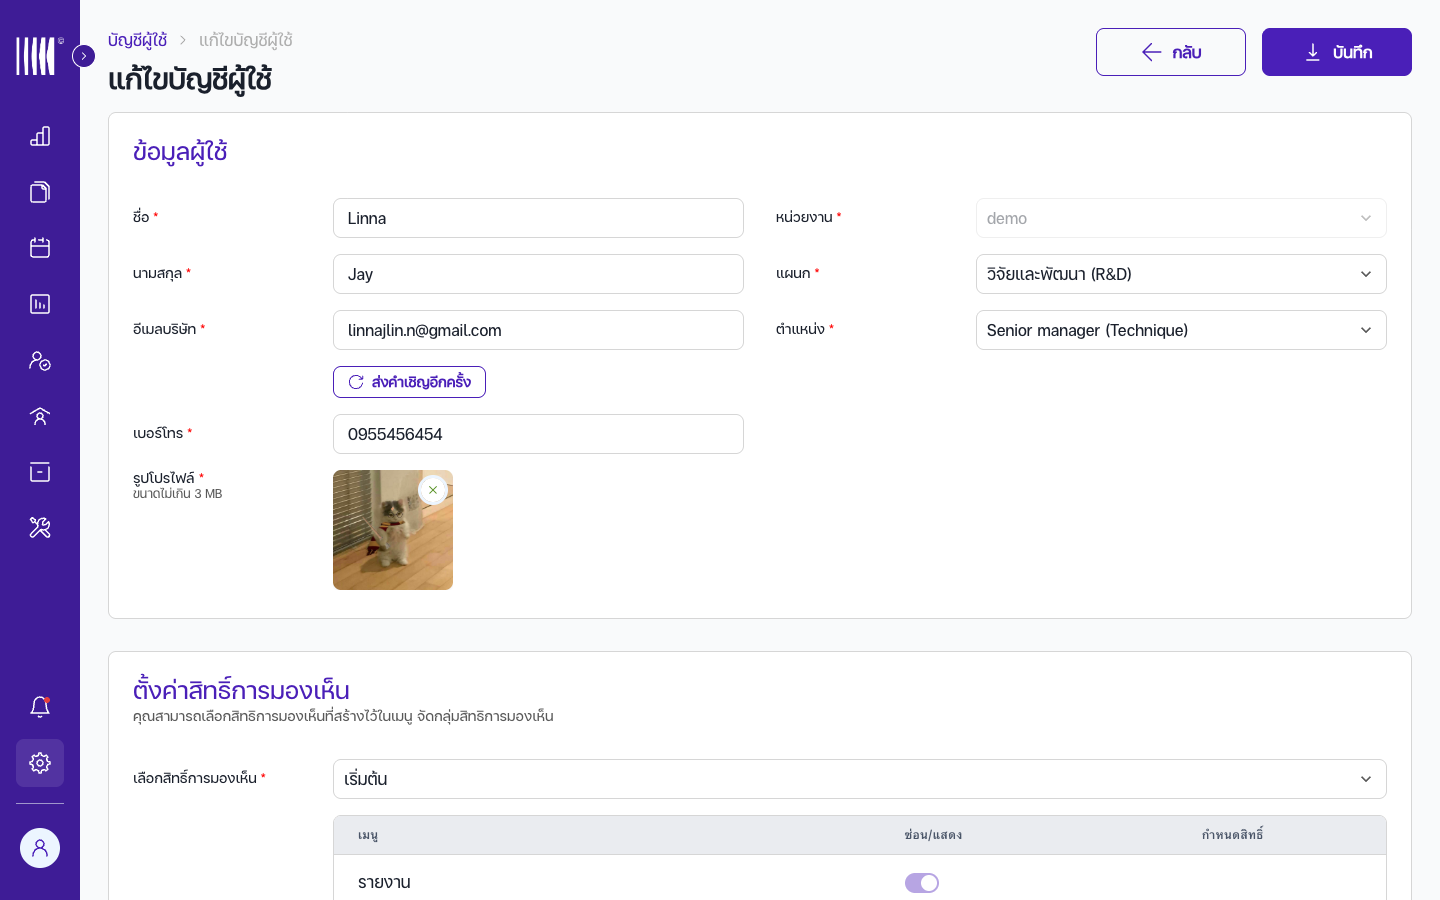Open the calendar icon in sidebar

[x=40, y=248]
